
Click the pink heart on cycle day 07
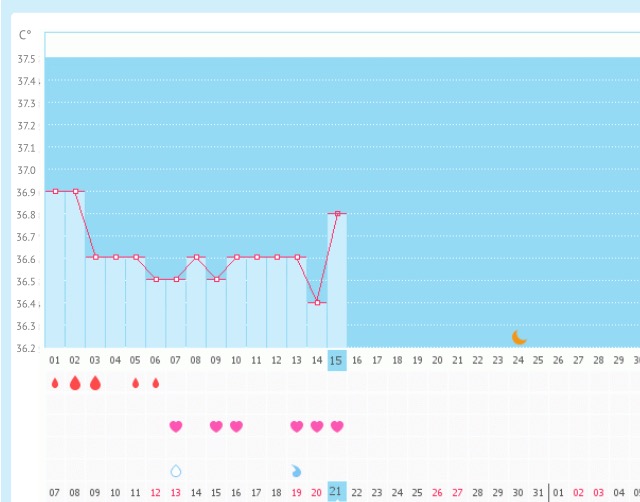tap(176, 426)
